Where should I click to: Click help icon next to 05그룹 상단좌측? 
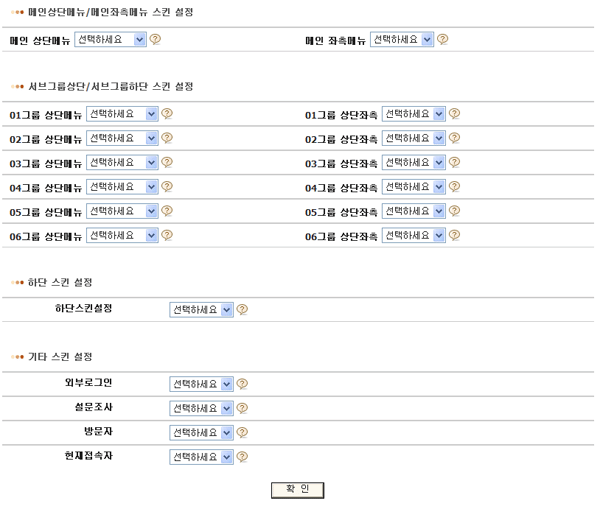pyautogui.click(x=454, y=211)
